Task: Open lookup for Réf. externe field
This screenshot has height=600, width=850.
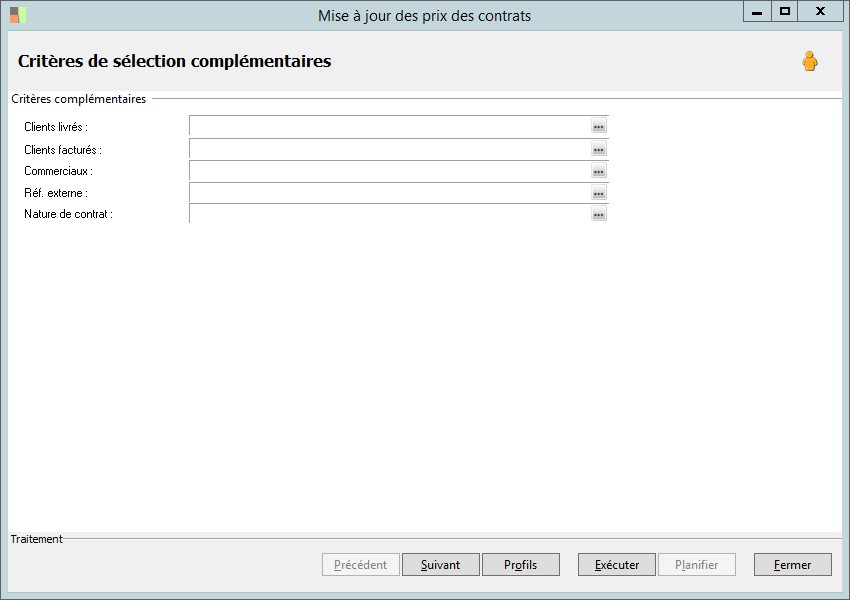Action: (x=598, y=193)
